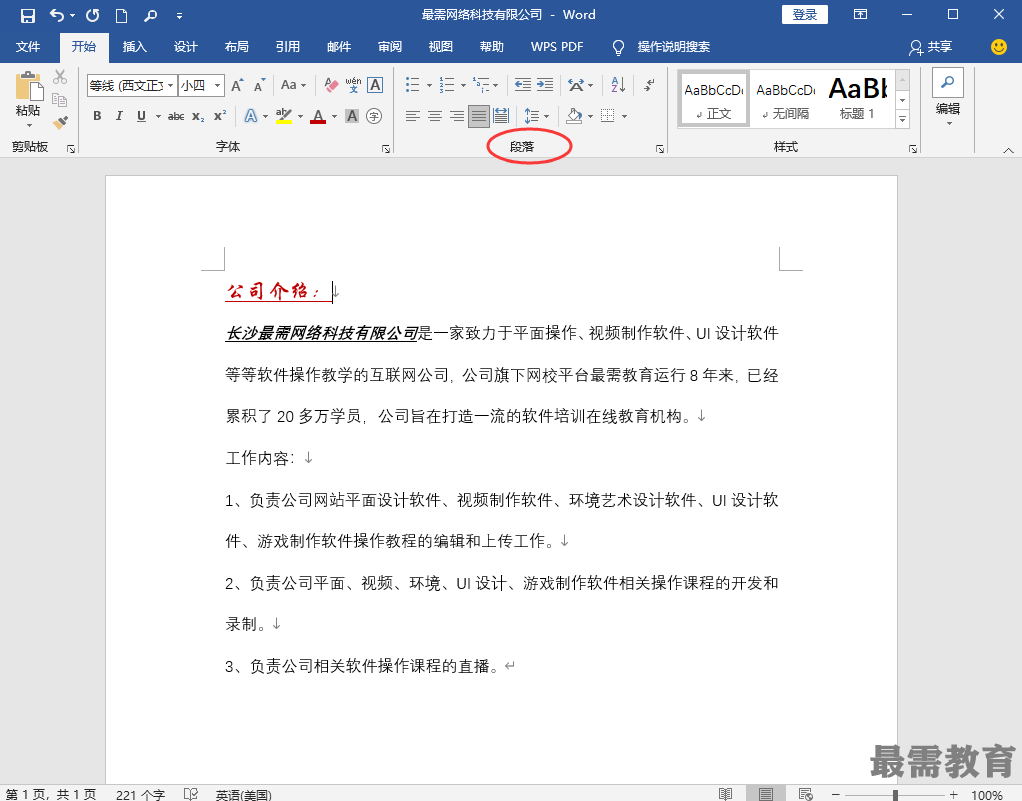Viewport: 1022px width, 801px height.
Task: Open the font size dropdown
Action: (218, 85)
